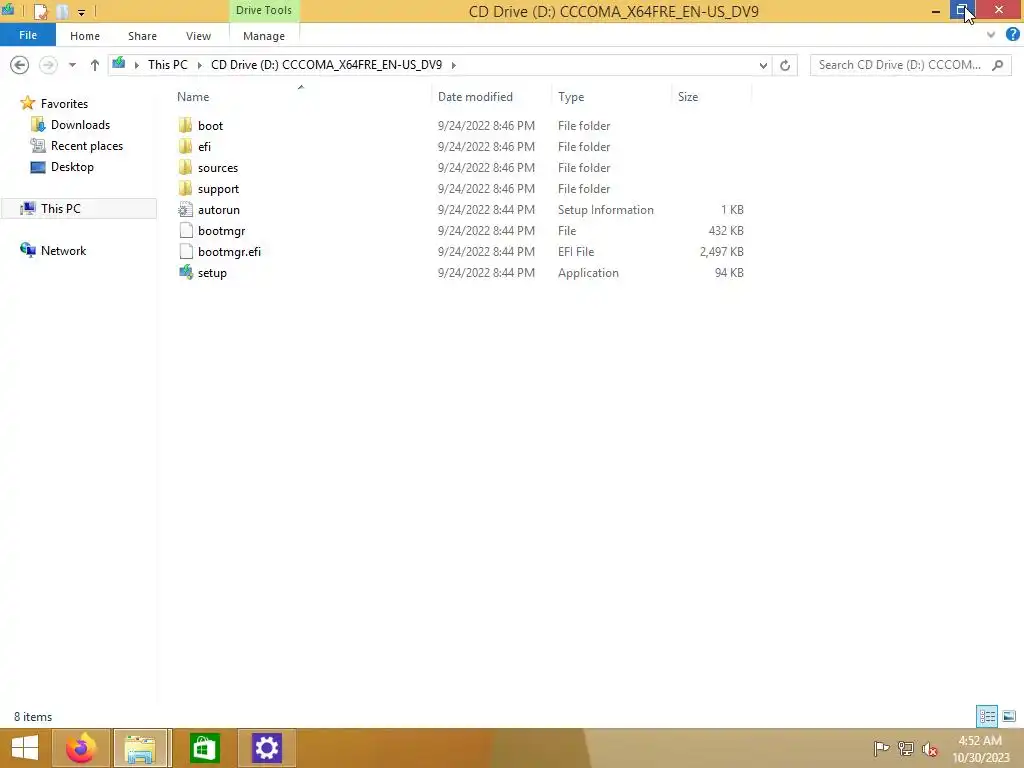This screenshot has width=1024, height=768.
Task: Refresh the folder view
Action: coord(785,65)
